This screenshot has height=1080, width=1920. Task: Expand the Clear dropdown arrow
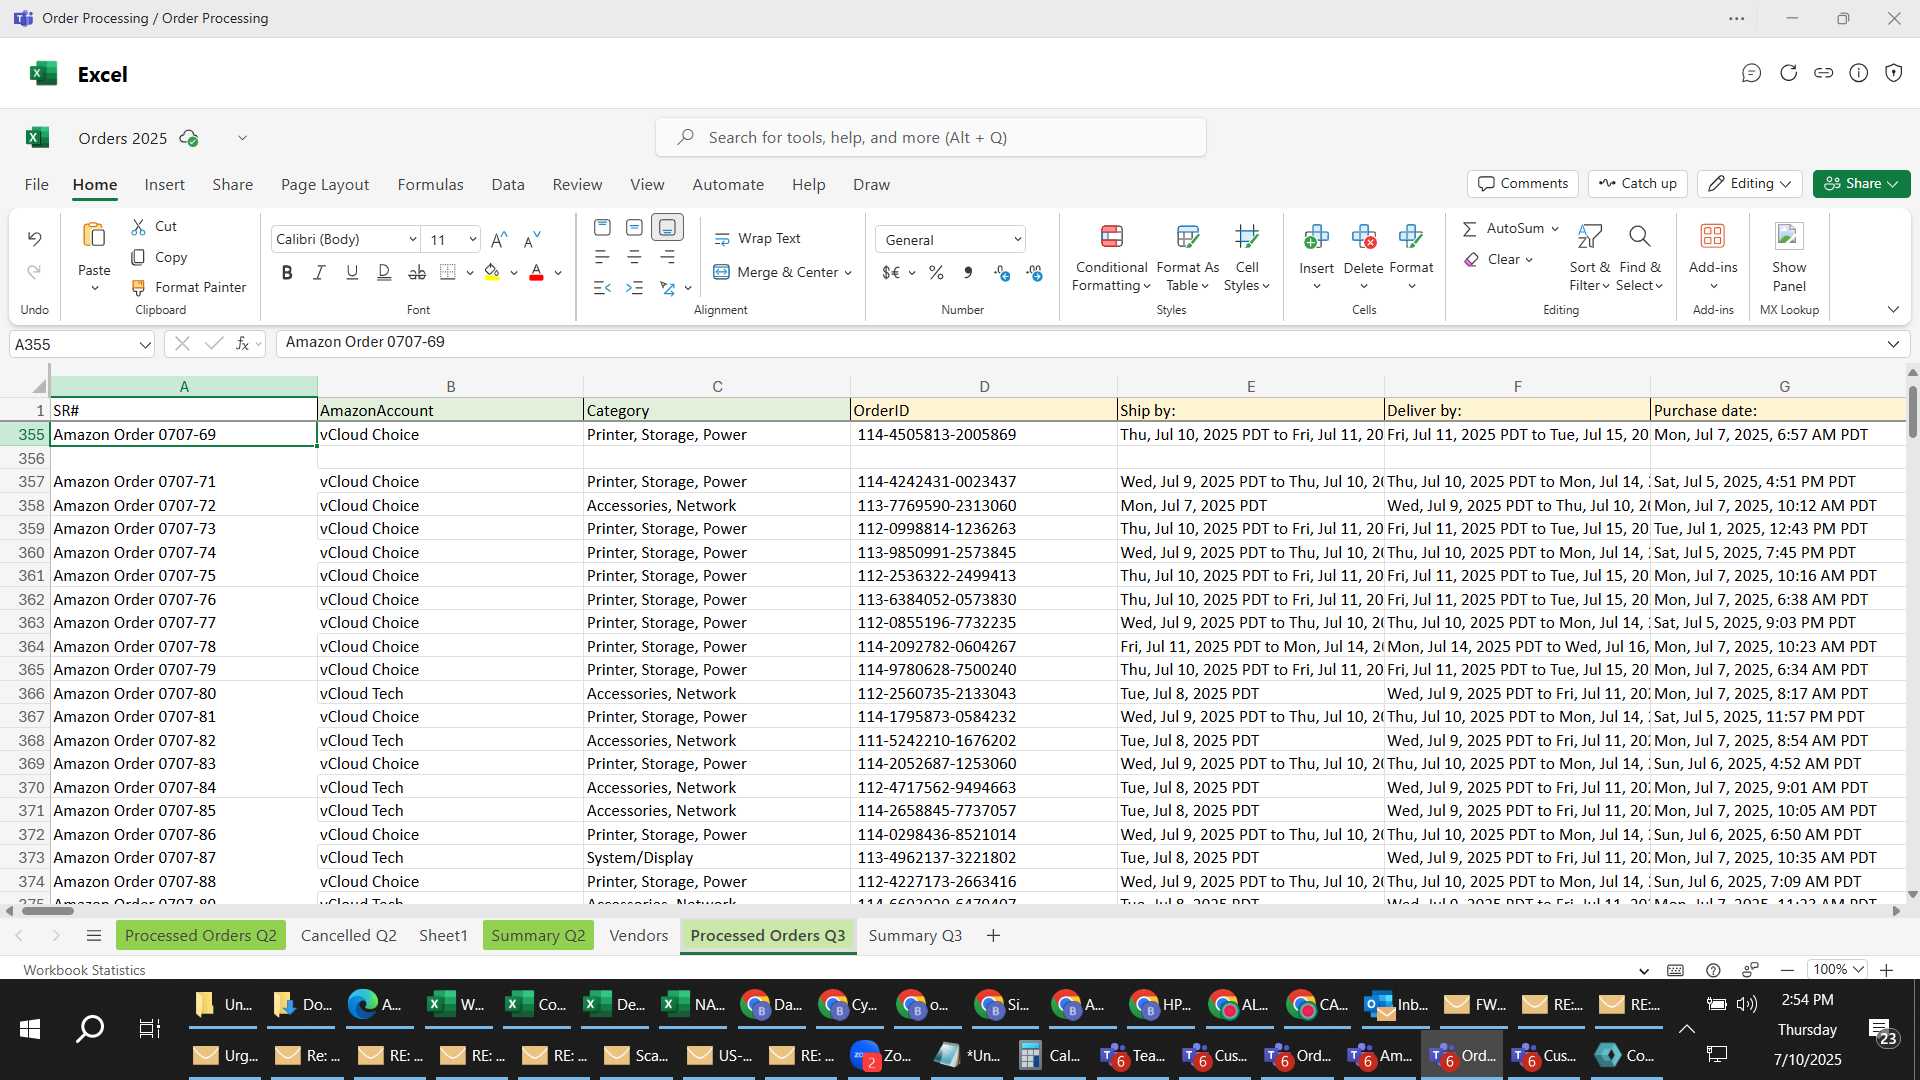1529,260
